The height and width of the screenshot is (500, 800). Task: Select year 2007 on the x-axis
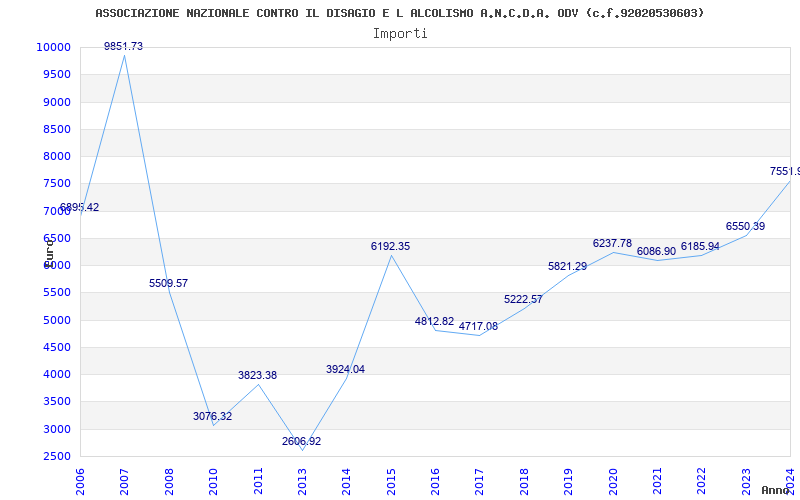click(125, 480)
